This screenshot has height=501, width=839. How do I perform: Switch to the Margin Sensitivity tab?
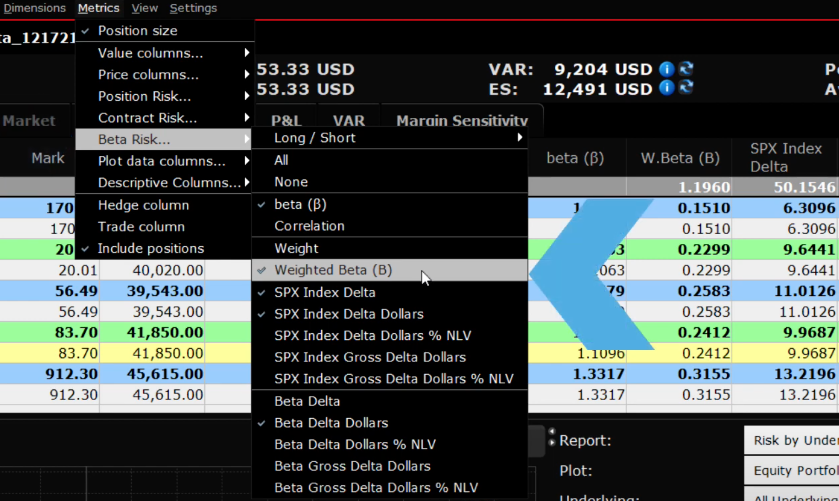coord(461,121)
